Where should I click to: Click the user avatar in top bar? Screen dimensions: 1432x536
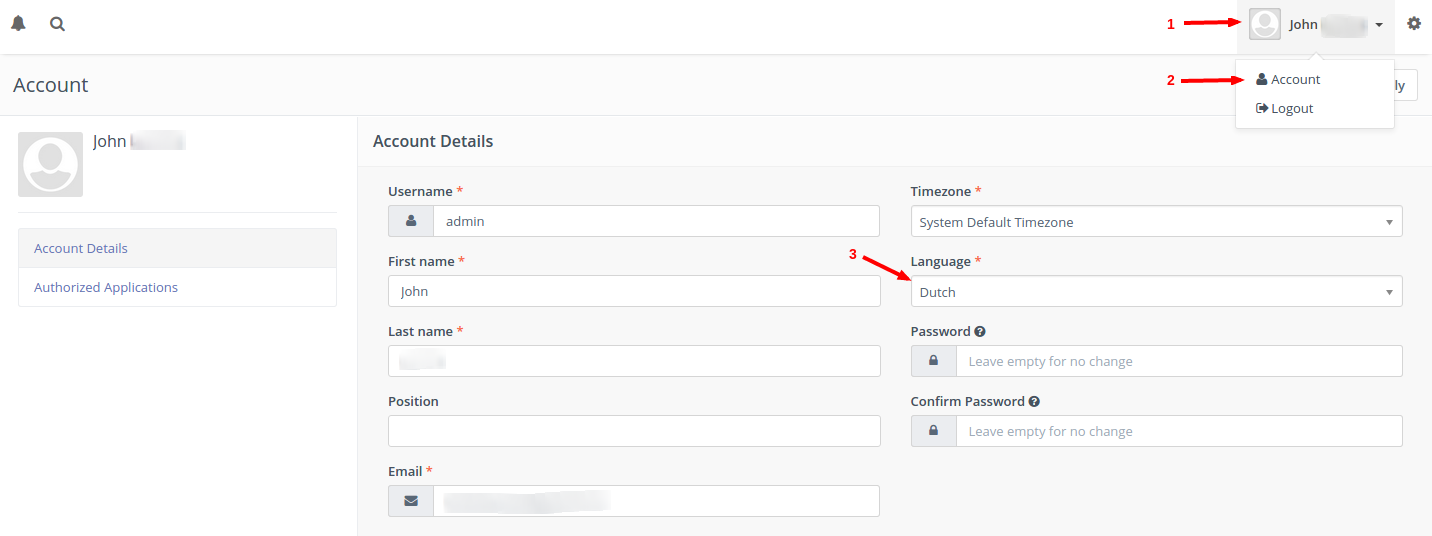[1265, 24]
